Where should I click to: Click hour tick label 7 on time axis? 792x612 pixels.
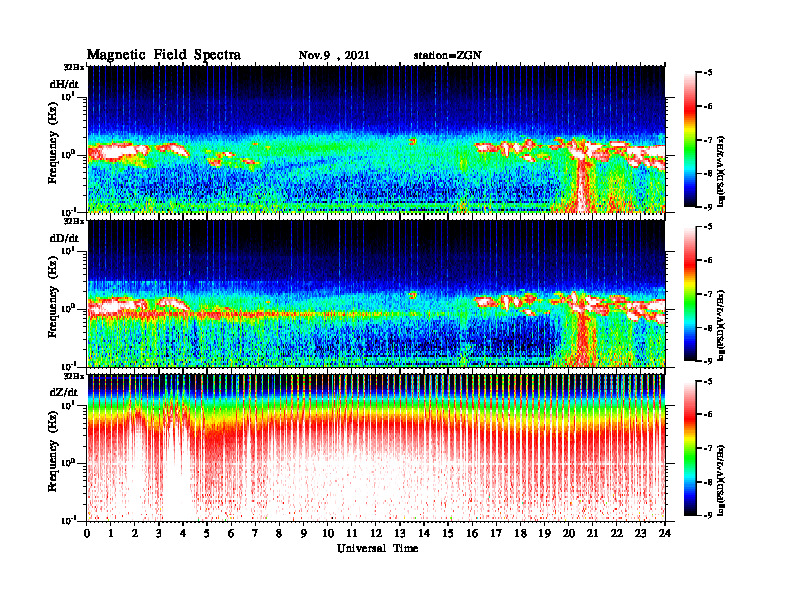point(255,533)
